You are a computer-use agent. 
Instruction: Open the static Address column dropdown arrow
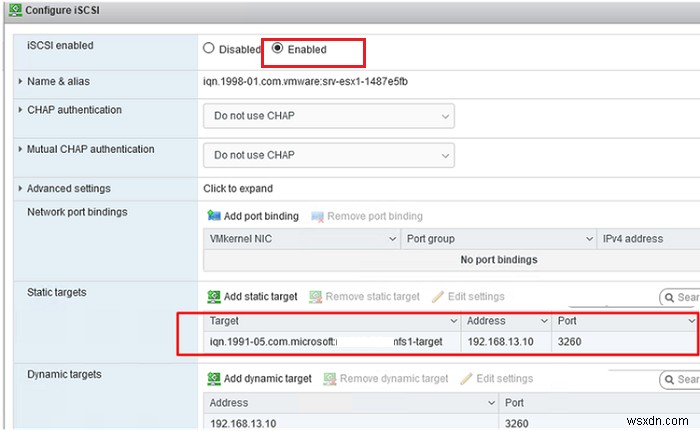pyautogui.click(x=544, y=321)
